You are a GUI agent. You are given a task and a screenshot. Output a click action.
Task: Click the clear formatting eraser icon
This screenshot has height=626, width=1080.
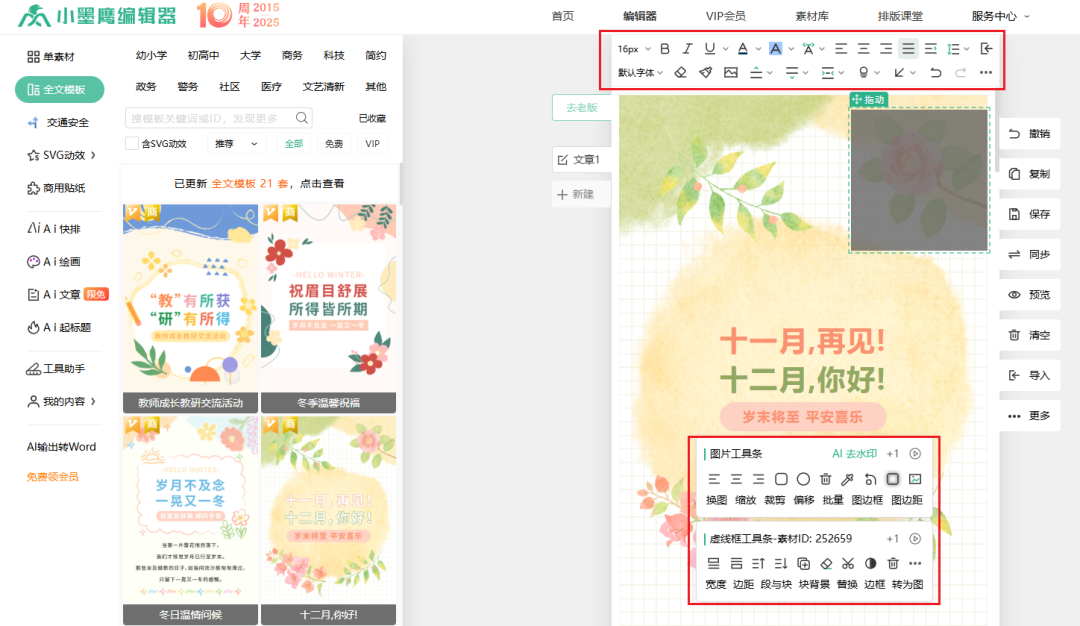point(681,72)
